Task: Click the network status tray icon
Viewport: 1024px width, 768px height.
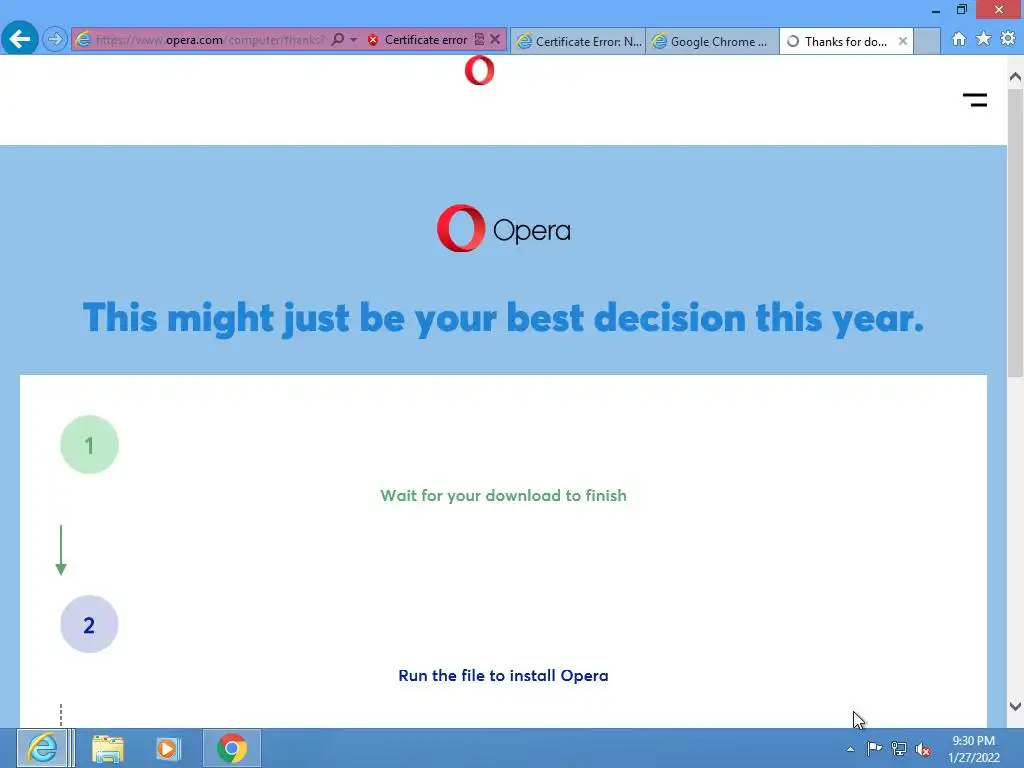Action: point(899,749)
